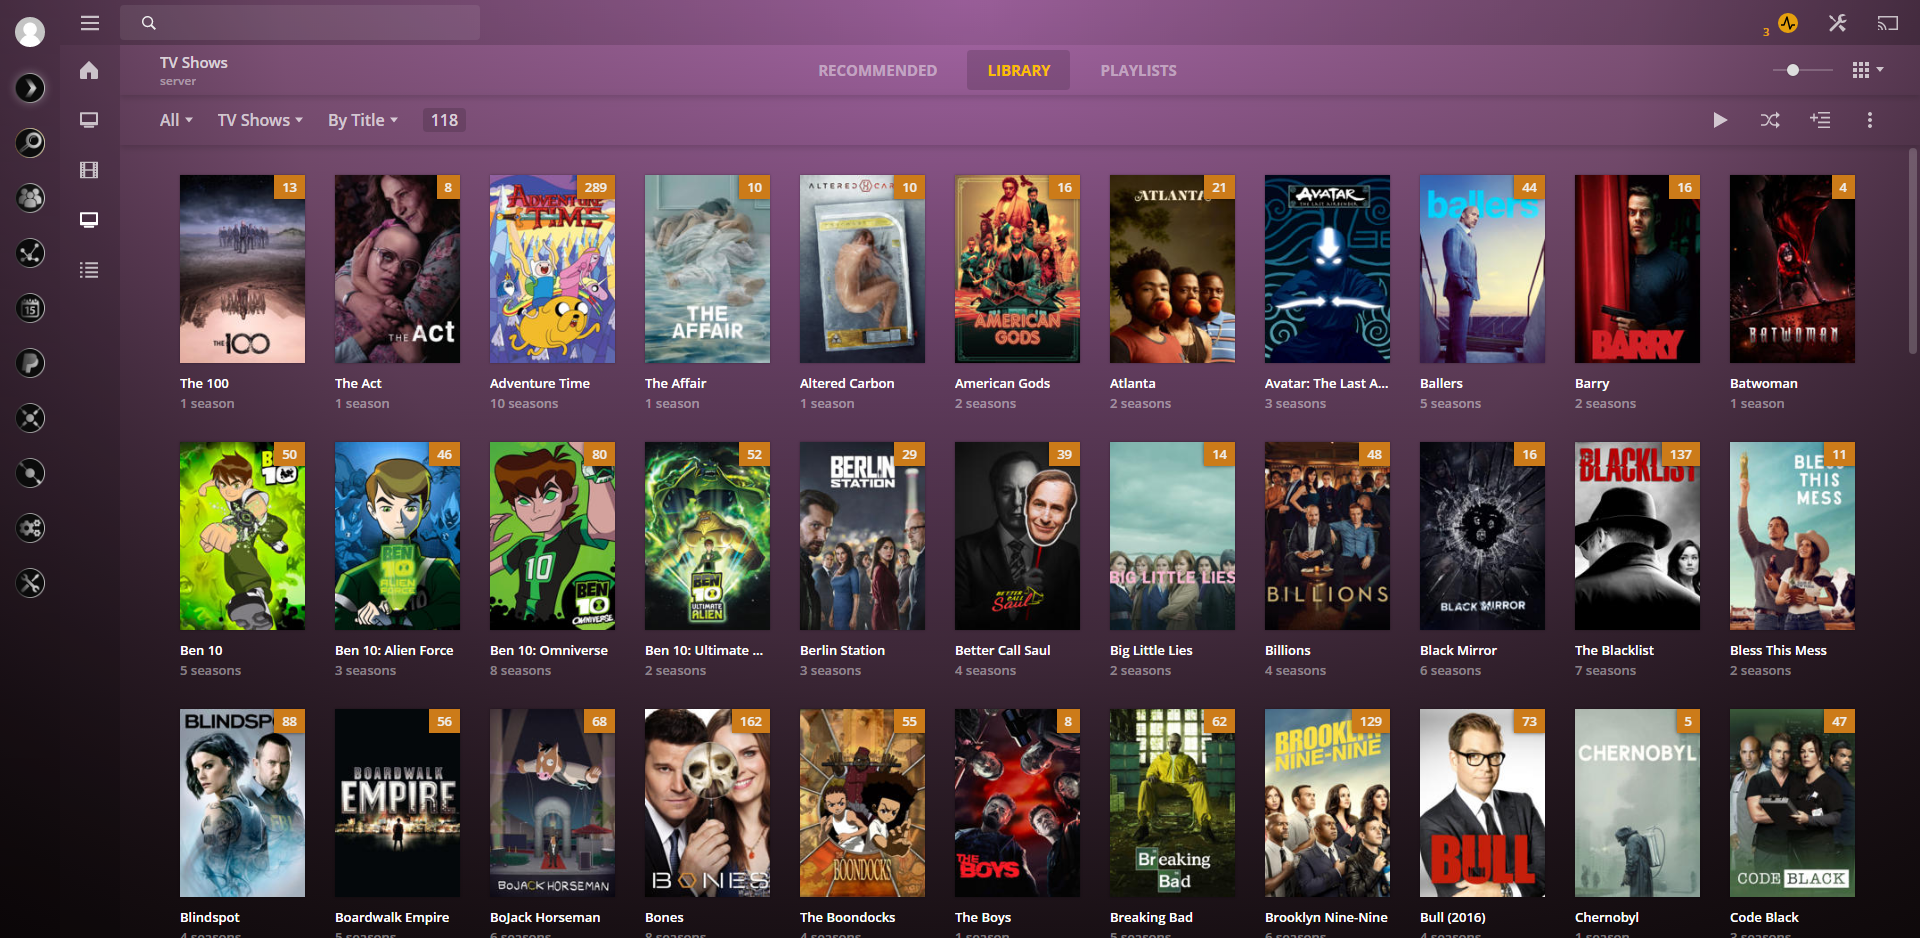Open the gears service icon
Screen dimensions: 1920x938
click(30, 528)
